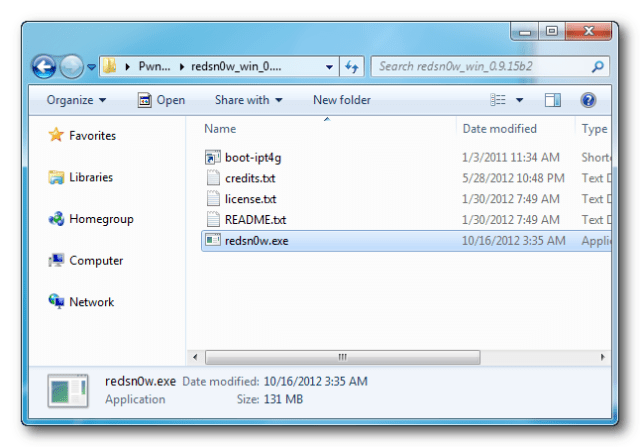Image resolution: width=640 pixels, height=447 pixels.
Task: Click the boot-ipt4g shortcut icon
Action: click(x=213, y=157)
